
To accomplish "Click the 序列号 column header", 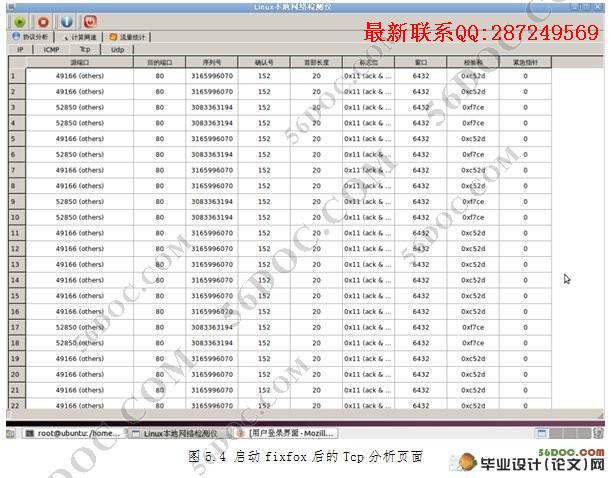I will tap(212, 62).
